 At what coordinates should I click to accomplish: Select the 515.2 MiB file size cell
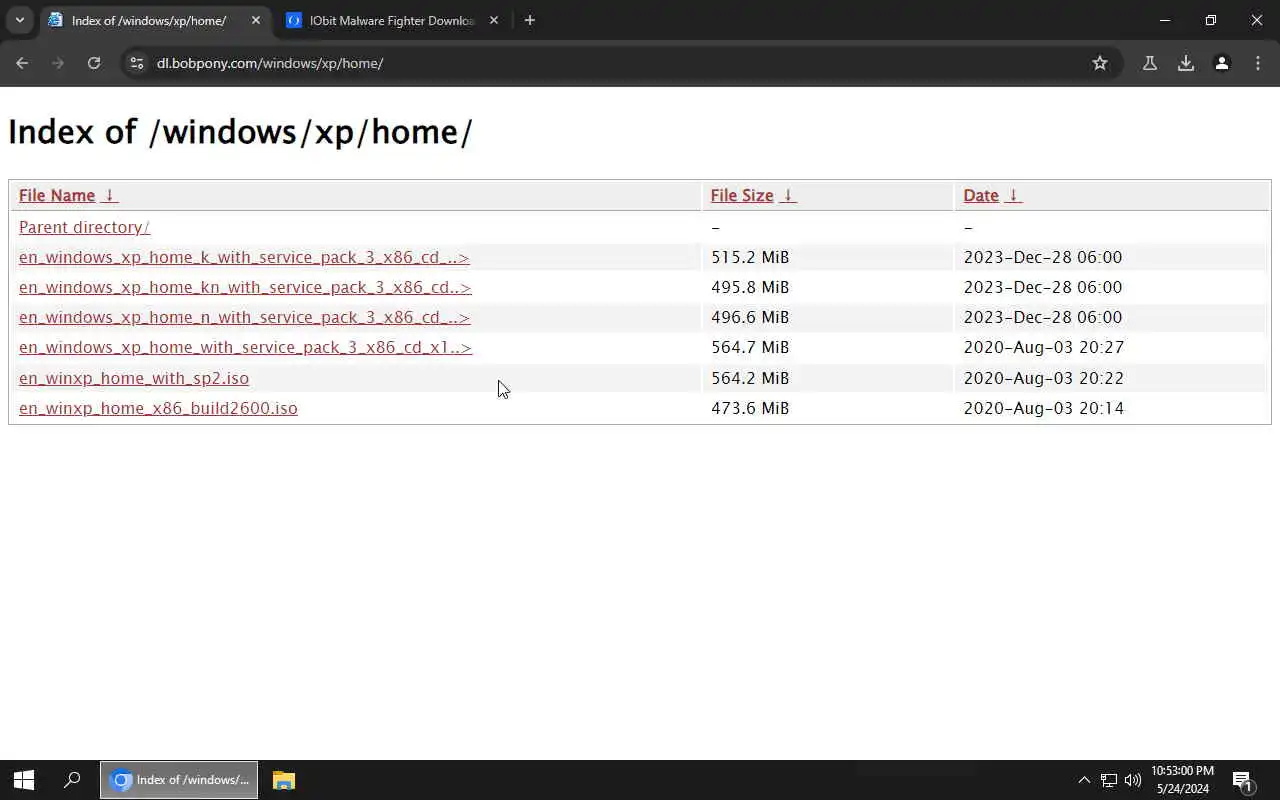[x=750, y=257]
